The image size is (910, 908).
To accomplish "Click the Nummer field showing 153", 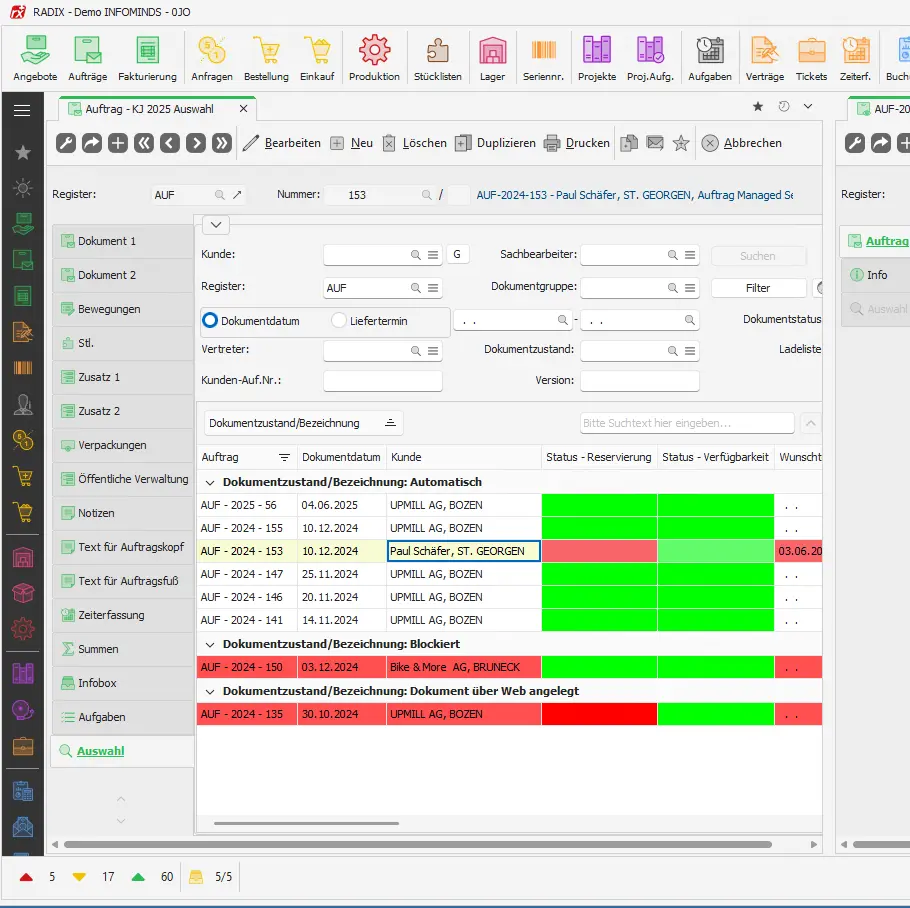I will click(380, 195).
